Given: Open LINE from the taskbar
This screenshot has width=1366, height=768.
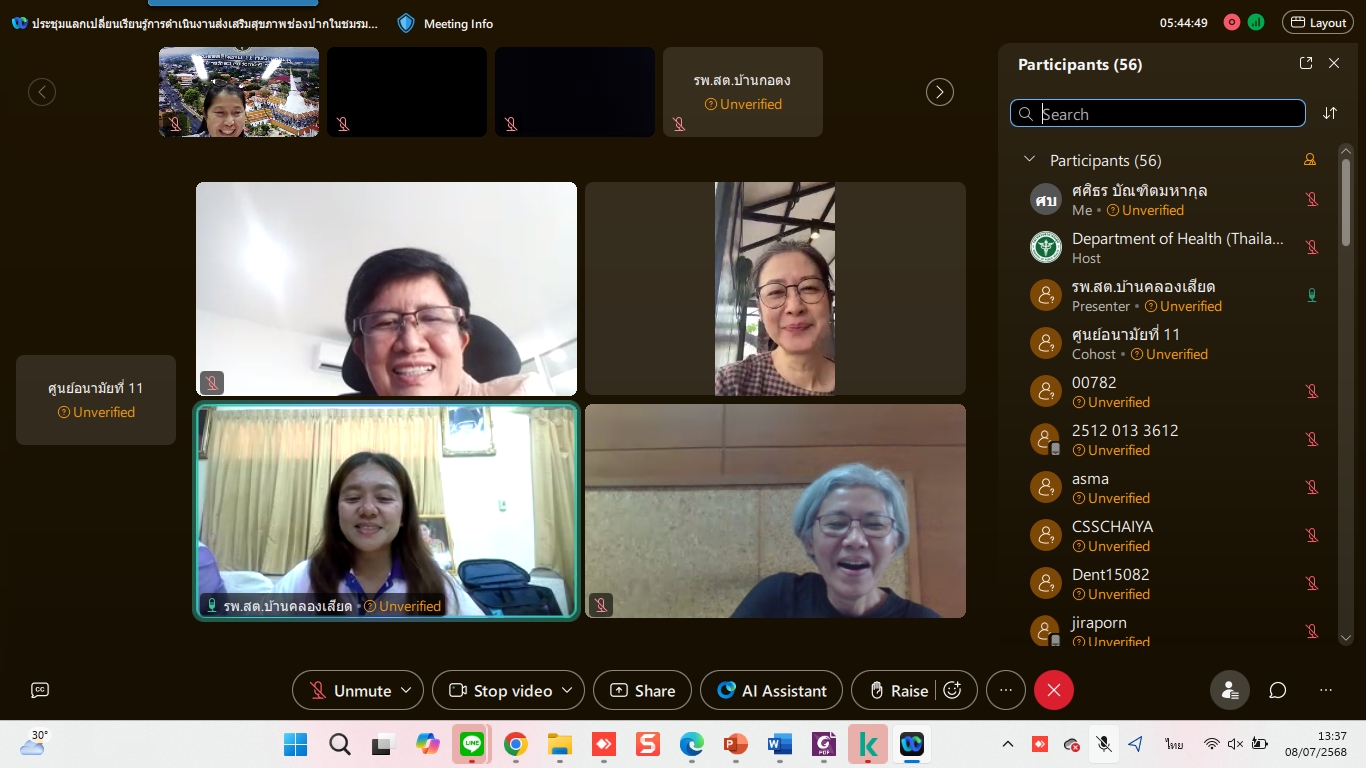Looking at the screenshot, I should pos(471,744).
